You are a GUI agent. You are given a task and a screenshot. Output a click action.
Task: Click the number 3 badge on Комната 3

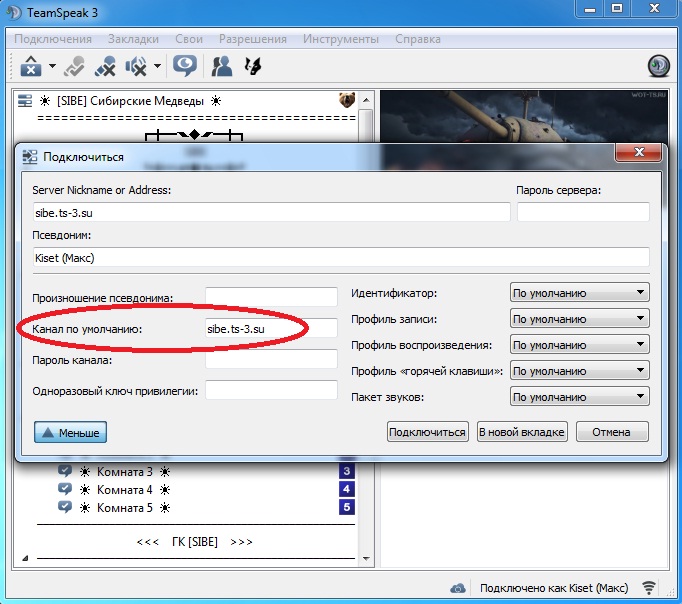click(x=347, y=471)
